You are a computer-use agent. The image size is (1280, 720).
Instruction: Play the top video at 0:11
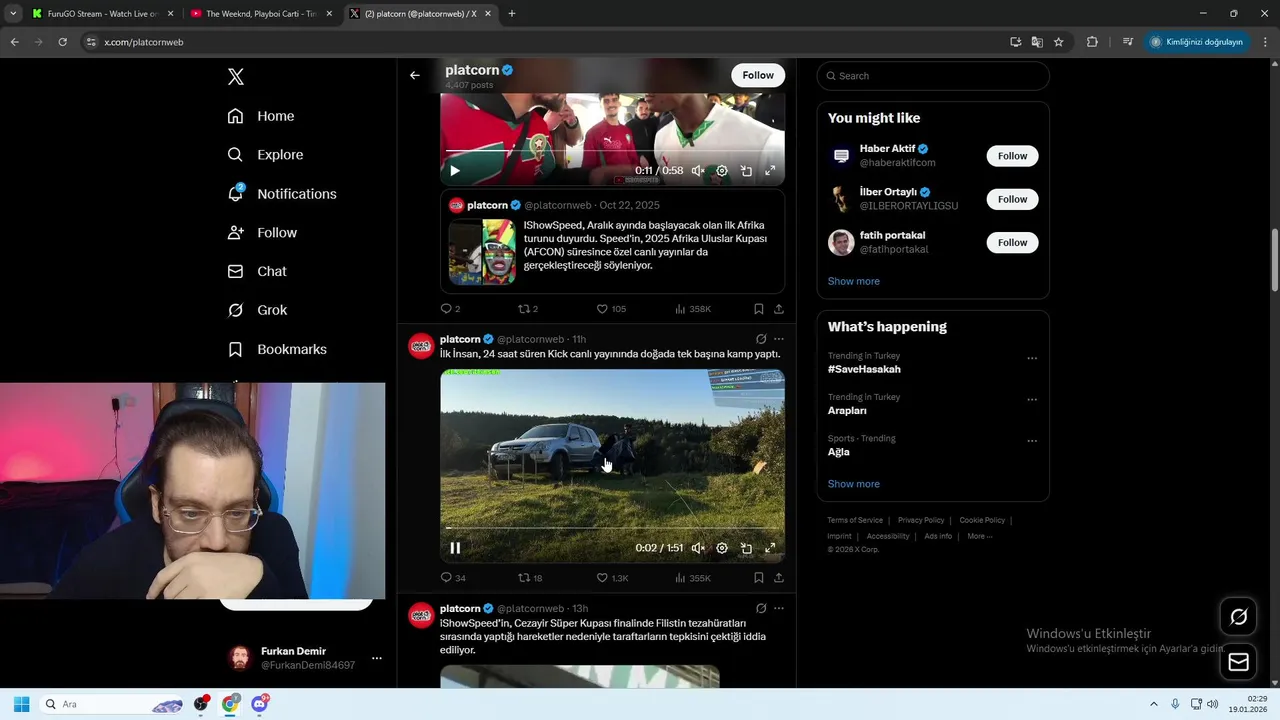point(455,171)
